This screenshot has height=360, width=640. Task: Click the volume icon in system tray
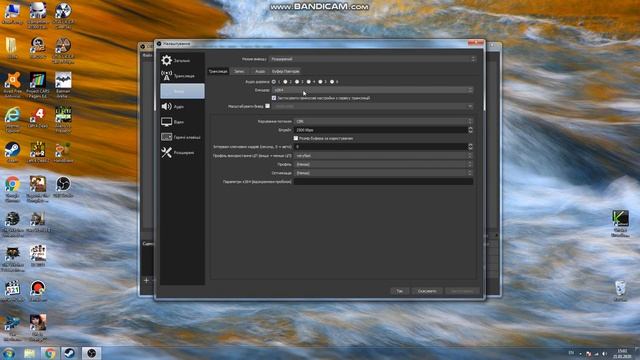tap(604, 353)
